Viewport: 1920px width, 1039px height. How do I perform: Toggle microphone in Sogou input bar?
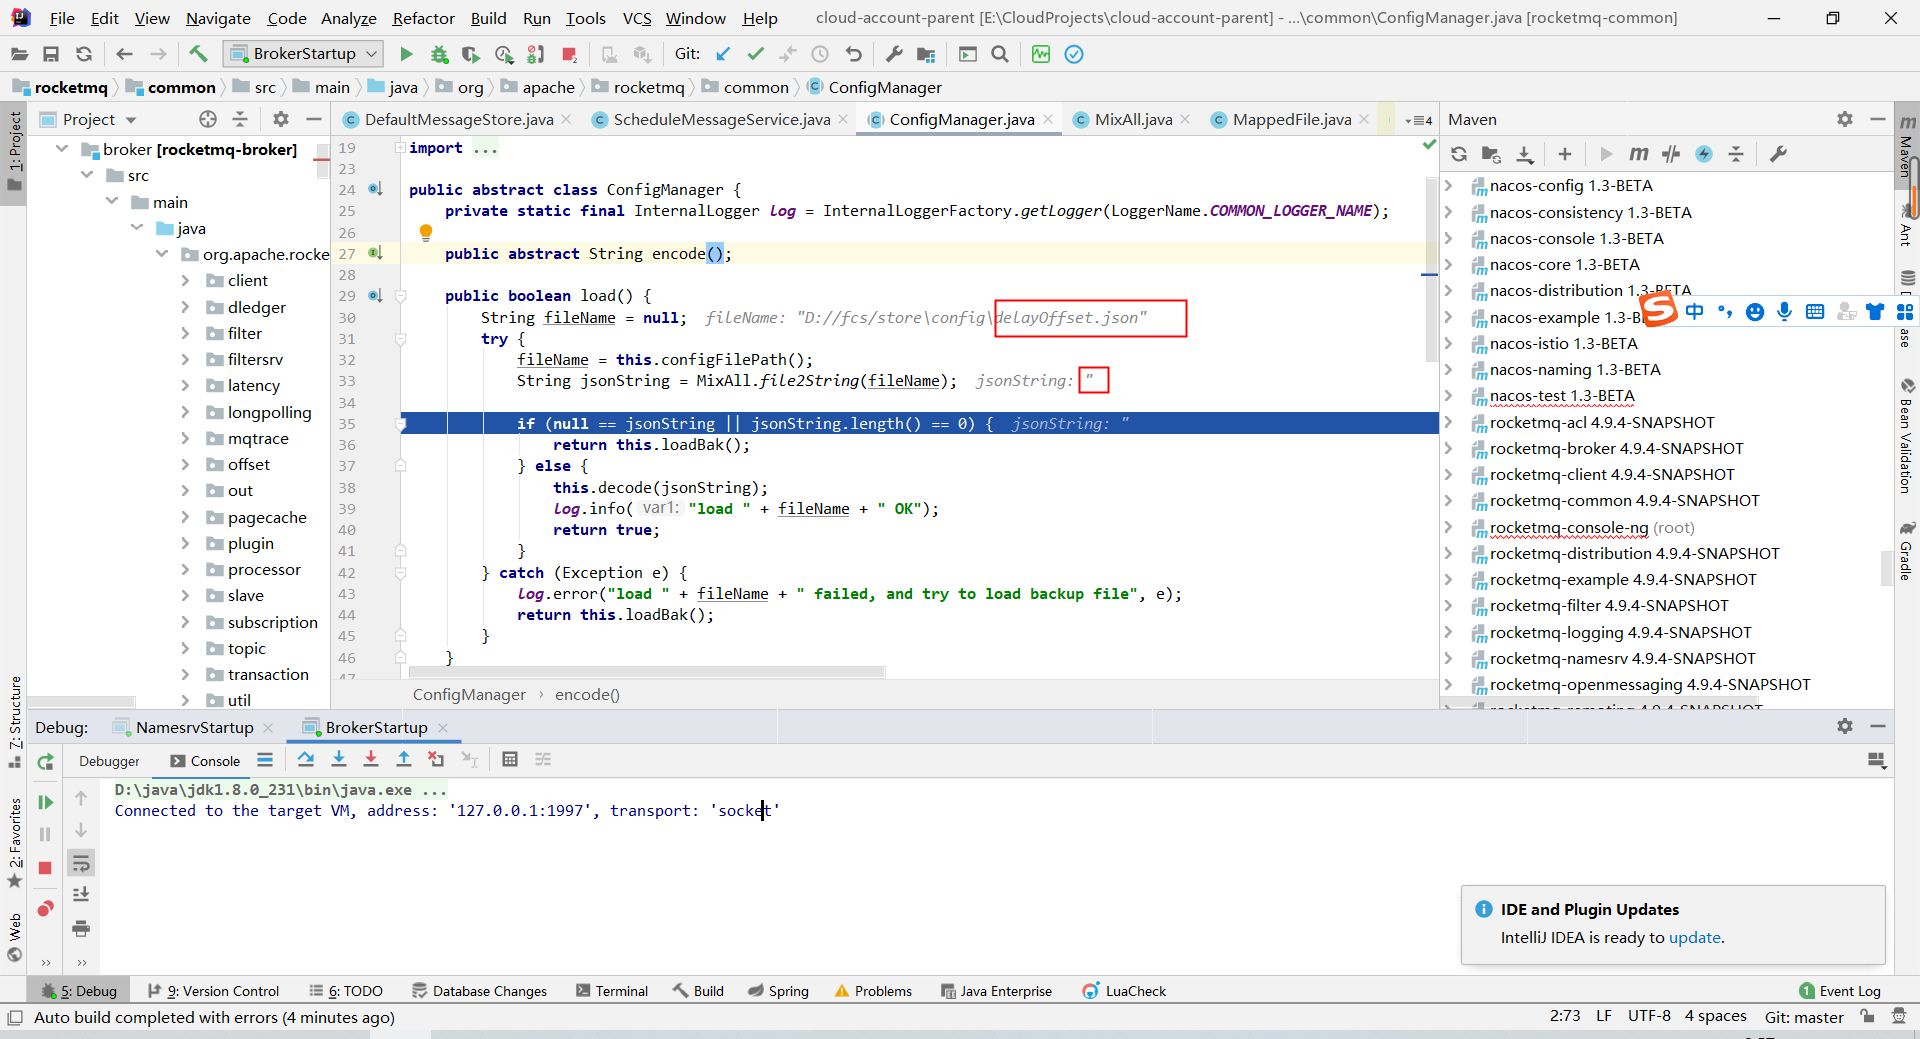(x=1784, y=312)
